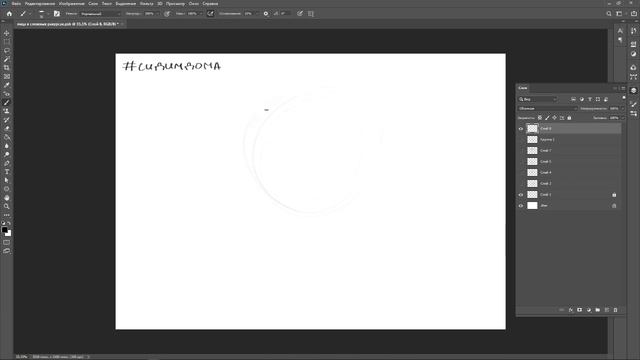Screen dimensions: 640x360
Task: Open the Файл menu
Action: [16, 4]
